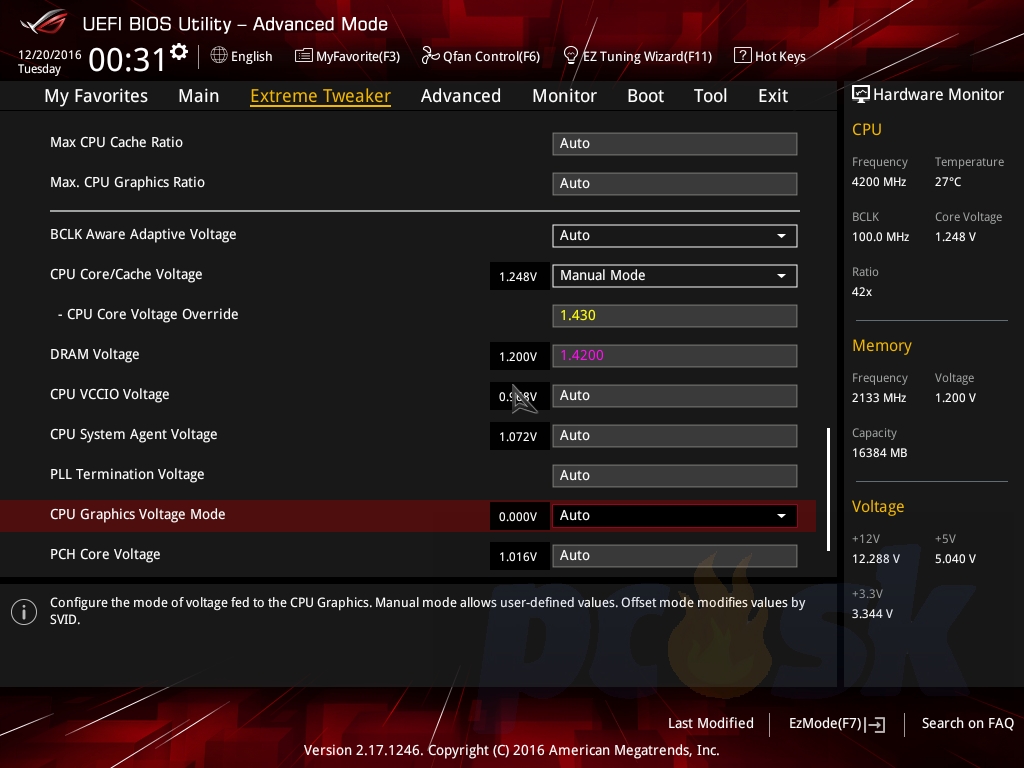Click Max. CPU Graphics Ratio field
Image resolution: width=1024 pixels, height=768 pixels.
[675, 184]
